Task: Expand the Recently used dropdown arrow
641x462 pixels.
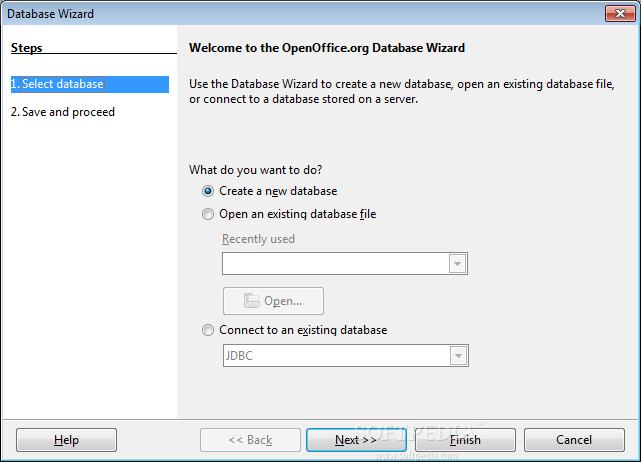Action: pyautogui.click(x=457, y=264)
